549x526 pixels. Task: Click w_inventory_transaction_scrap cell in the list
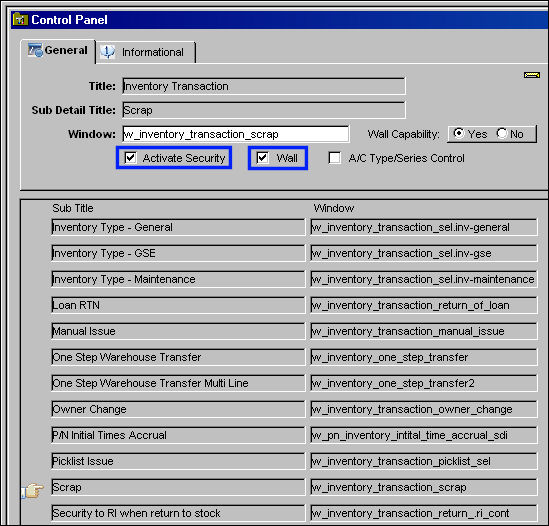[424, 487]
